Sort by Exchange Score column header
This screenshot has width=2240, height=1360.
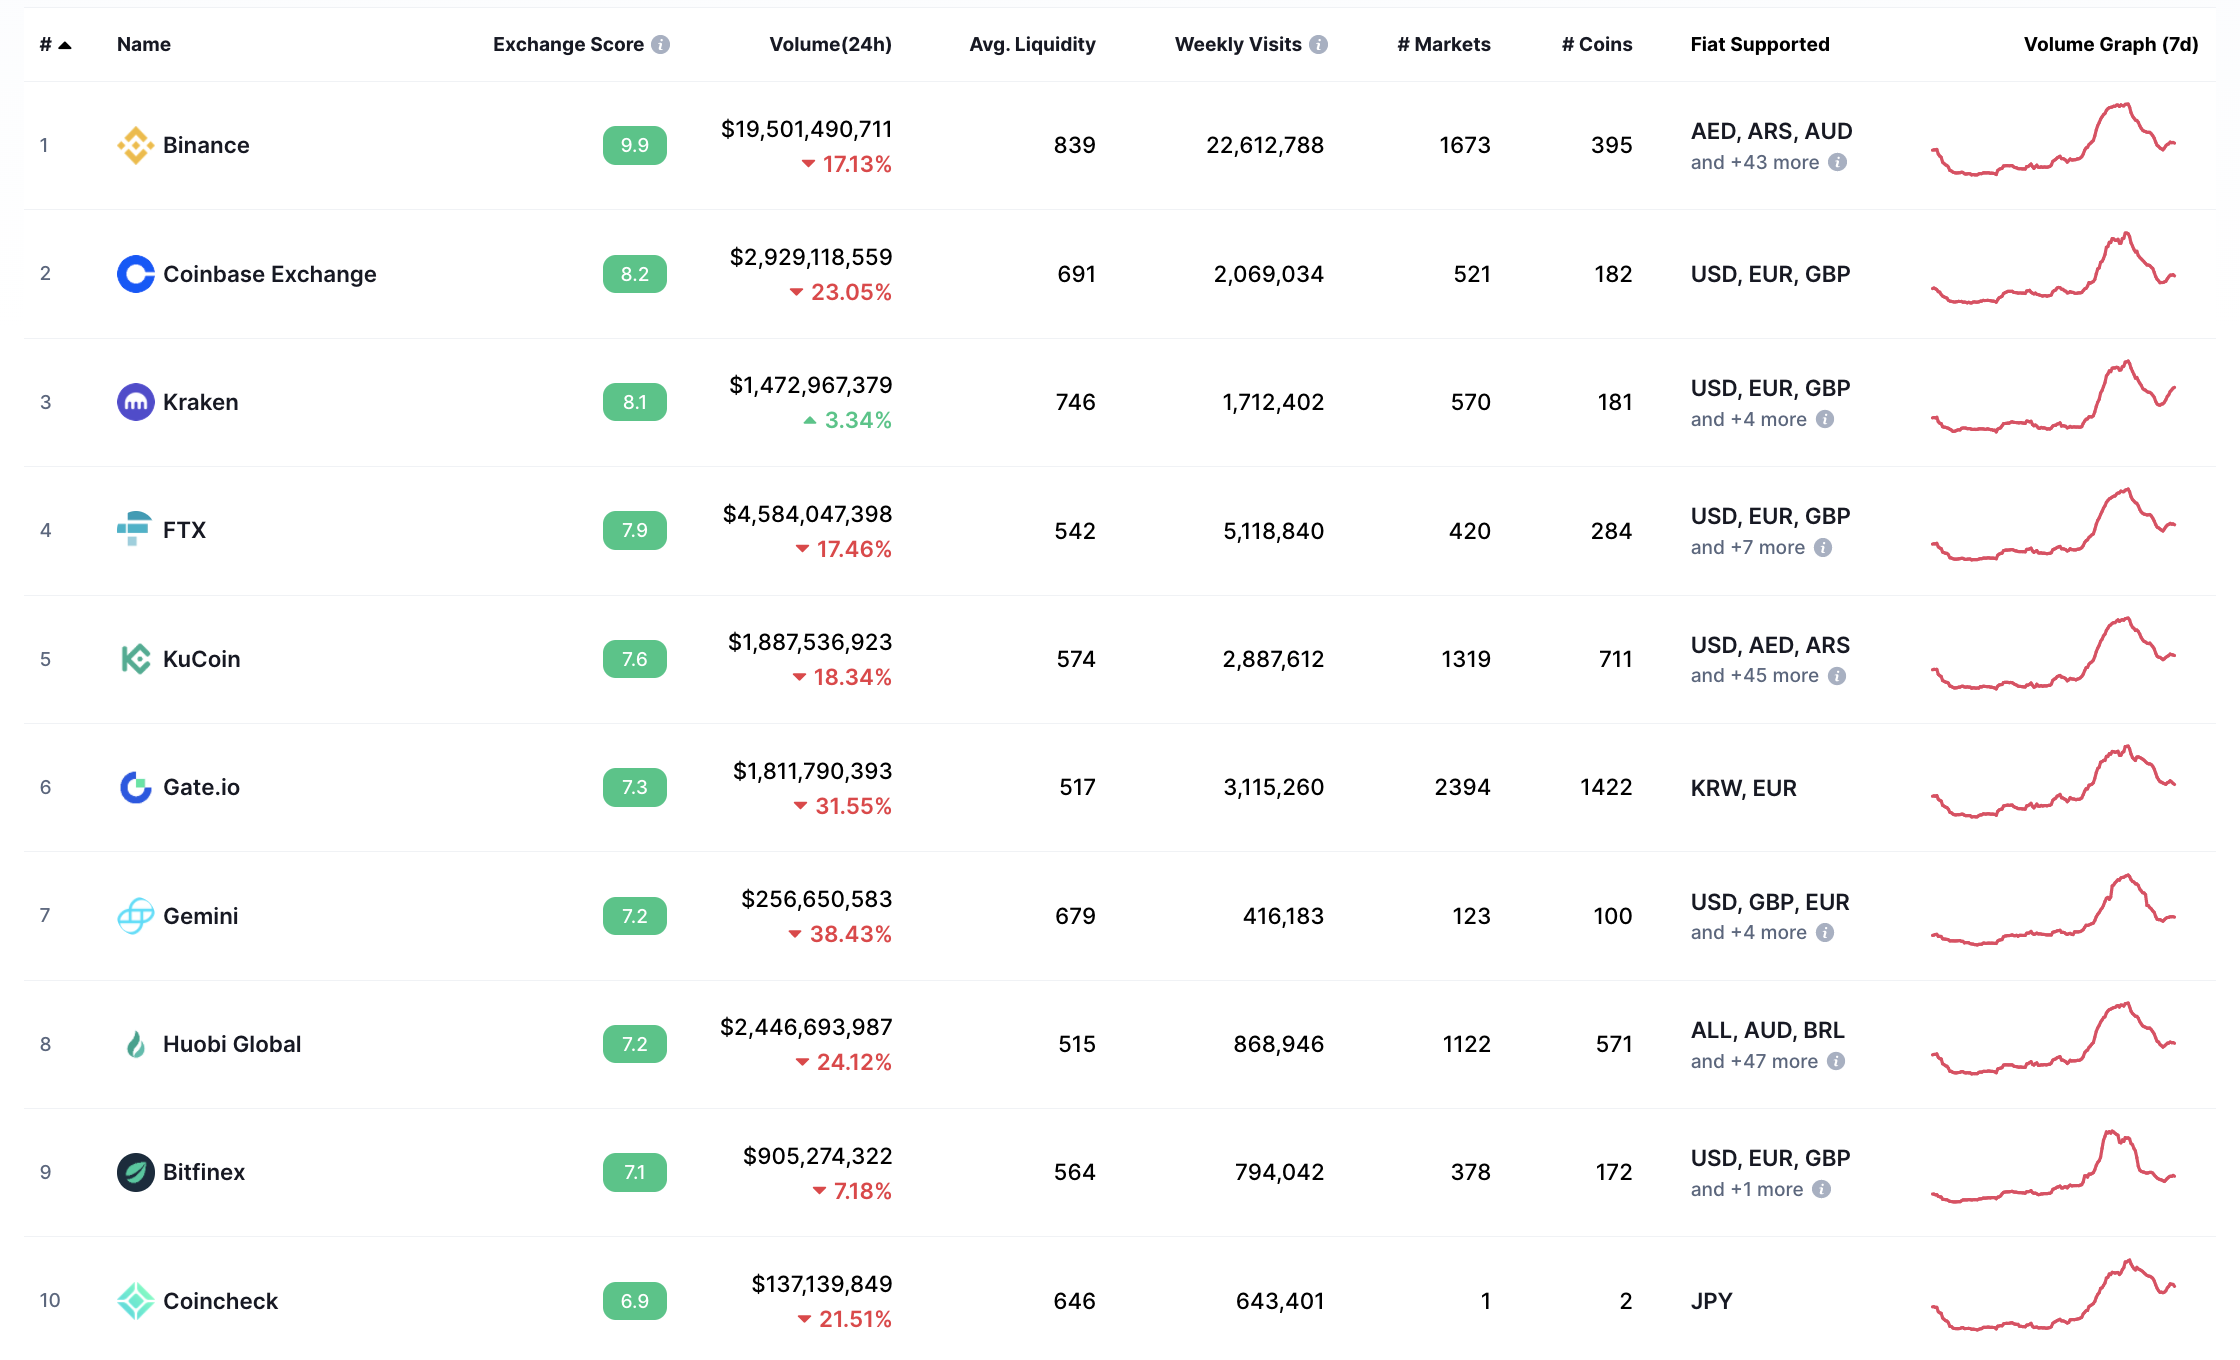[x=568, y=45]
